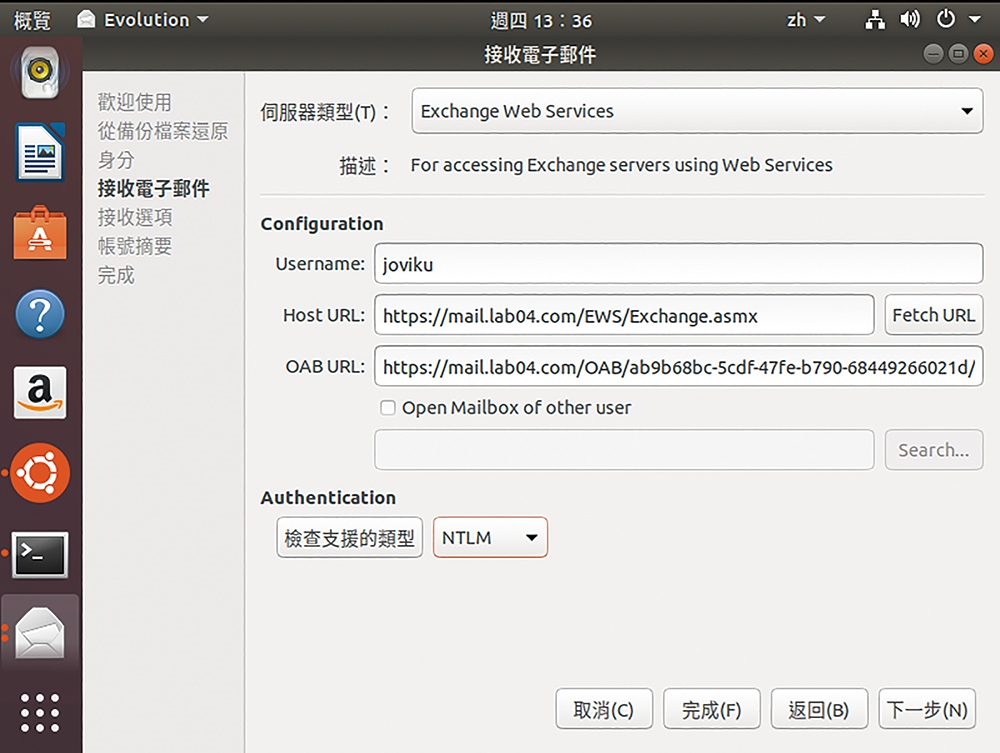The height and width of the screenshot is (753, 1000).
Task: Open Help question mark icon
Action: click(40, 314)
